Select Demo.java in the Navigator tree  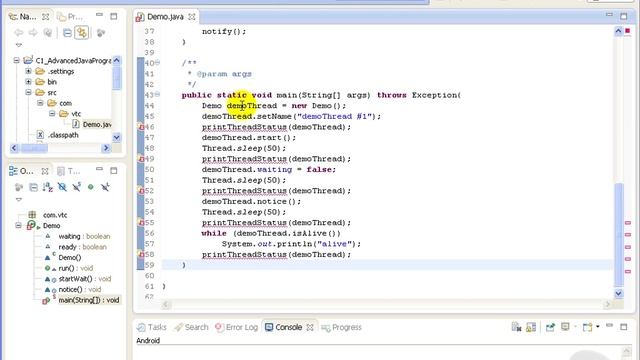click(x=92, y=124)
